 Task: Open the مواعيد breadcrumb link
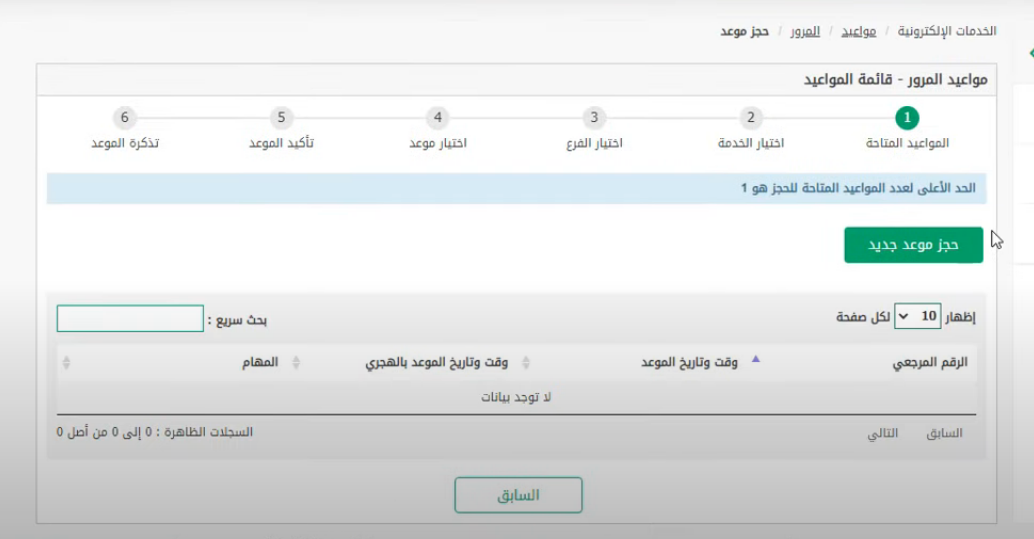pos(859,31)
